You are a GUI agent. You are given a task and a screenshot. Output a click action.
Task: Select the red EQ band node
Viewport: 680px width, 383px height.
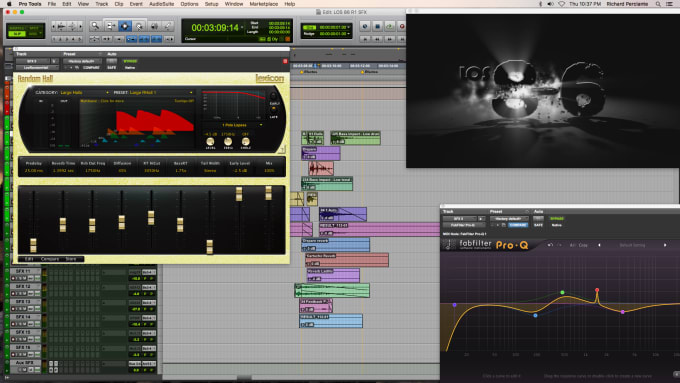pyautogui.click(x=597, y=290)
